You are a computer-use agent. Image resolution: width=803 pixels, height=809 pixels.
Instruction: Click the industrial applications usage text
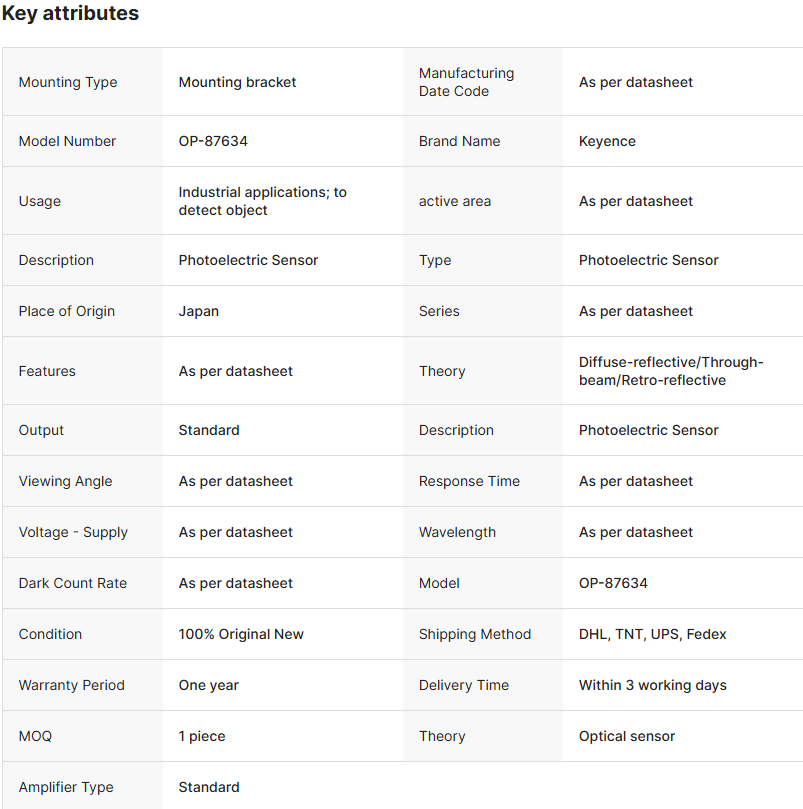[262, 201]
